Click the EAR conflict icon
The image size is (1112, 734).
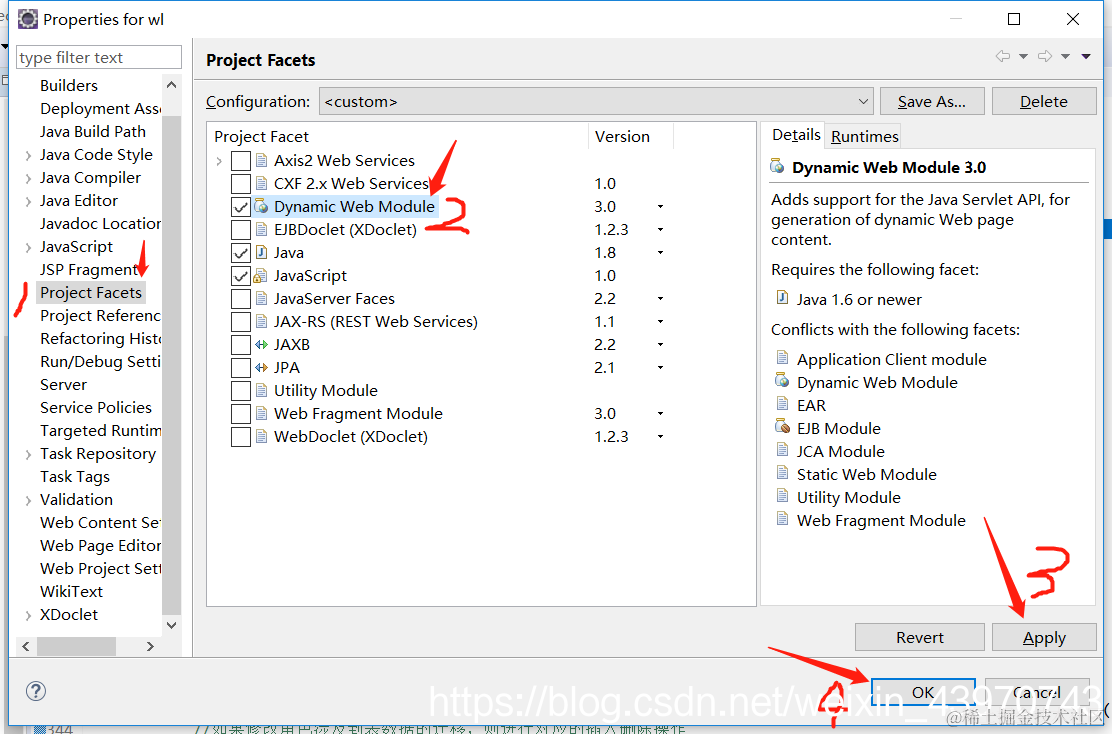click(x=782, y=404)
